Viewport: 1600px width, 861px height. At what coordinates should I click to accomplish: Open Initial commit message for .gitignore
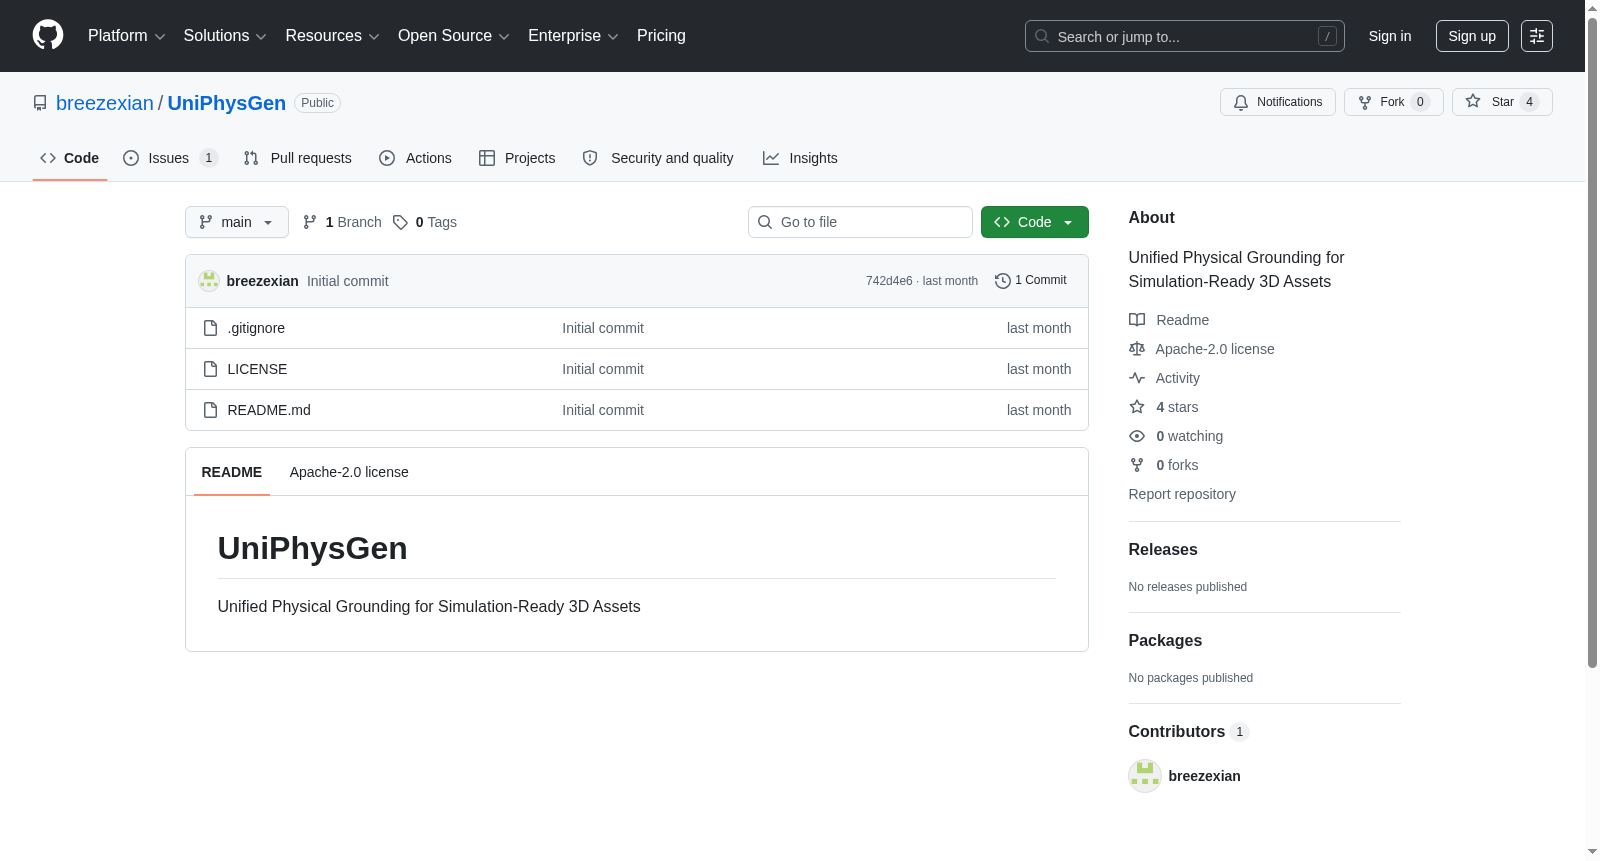(x=603, y=328)
